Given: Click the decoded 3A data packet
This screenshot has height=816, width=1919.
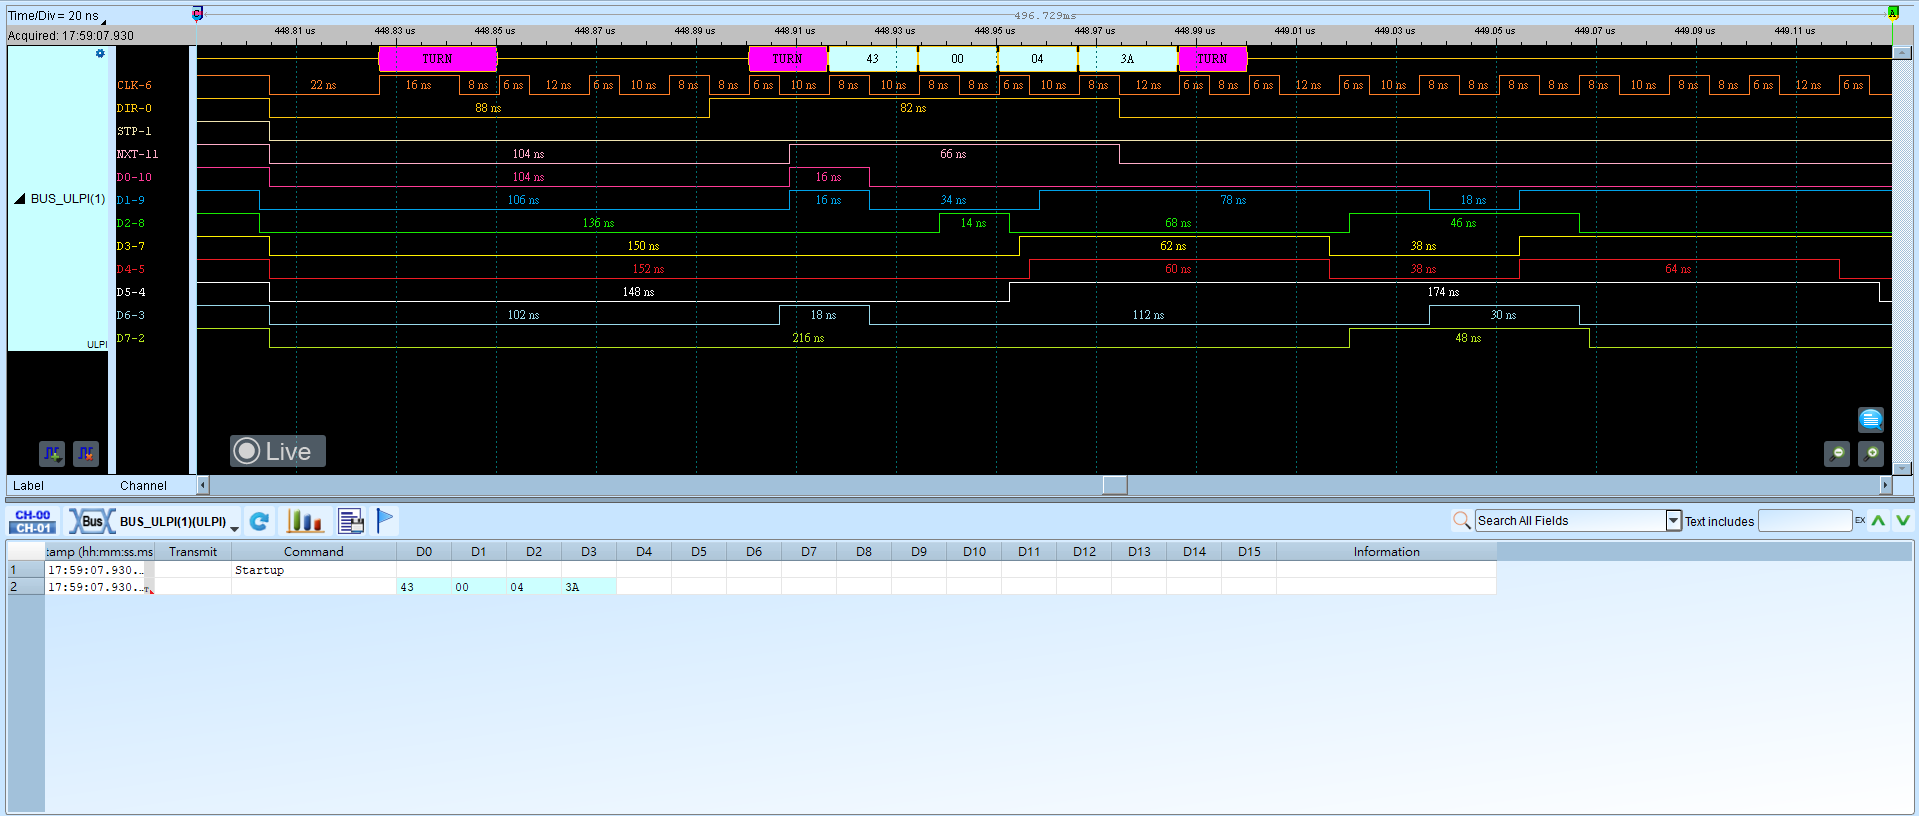Looking at the screenshot, I should pyautogui.click(x=1127, y=59).
